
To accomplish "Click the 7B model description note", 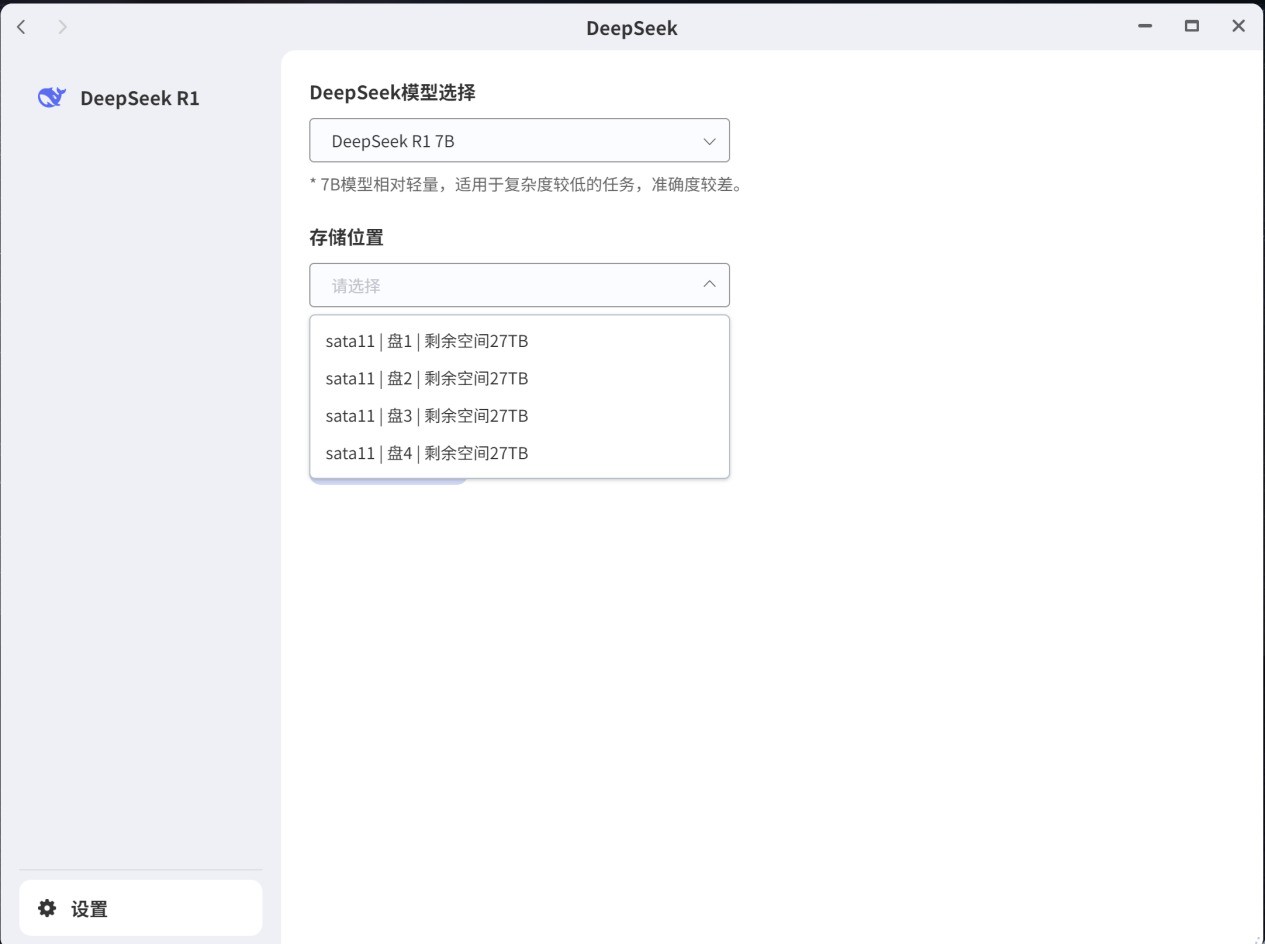I will pos(526,185).
